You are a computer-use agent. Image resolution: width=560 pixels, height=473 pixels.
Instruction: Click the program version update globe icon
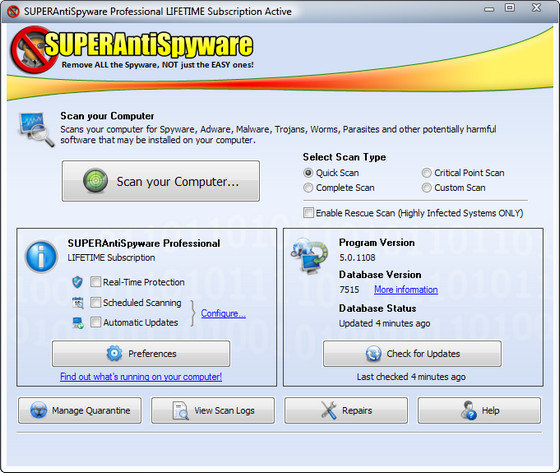click(309, 256)
